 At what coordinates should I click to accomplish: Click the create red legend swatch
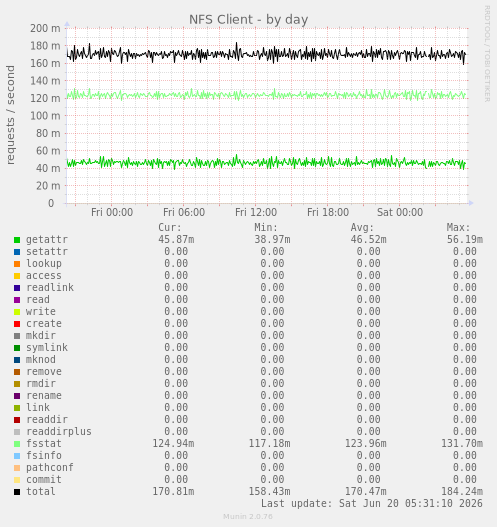point(17,324)
